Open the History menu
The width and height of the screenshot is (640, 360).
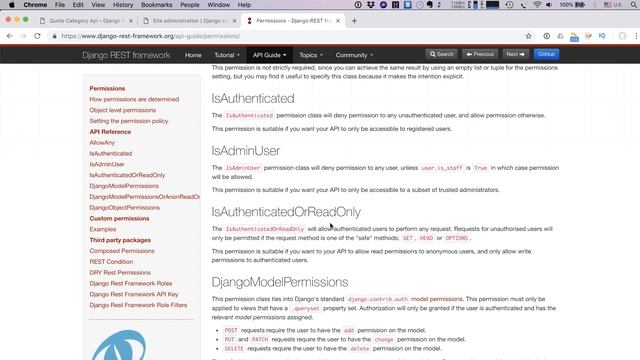tap(123, 5)
